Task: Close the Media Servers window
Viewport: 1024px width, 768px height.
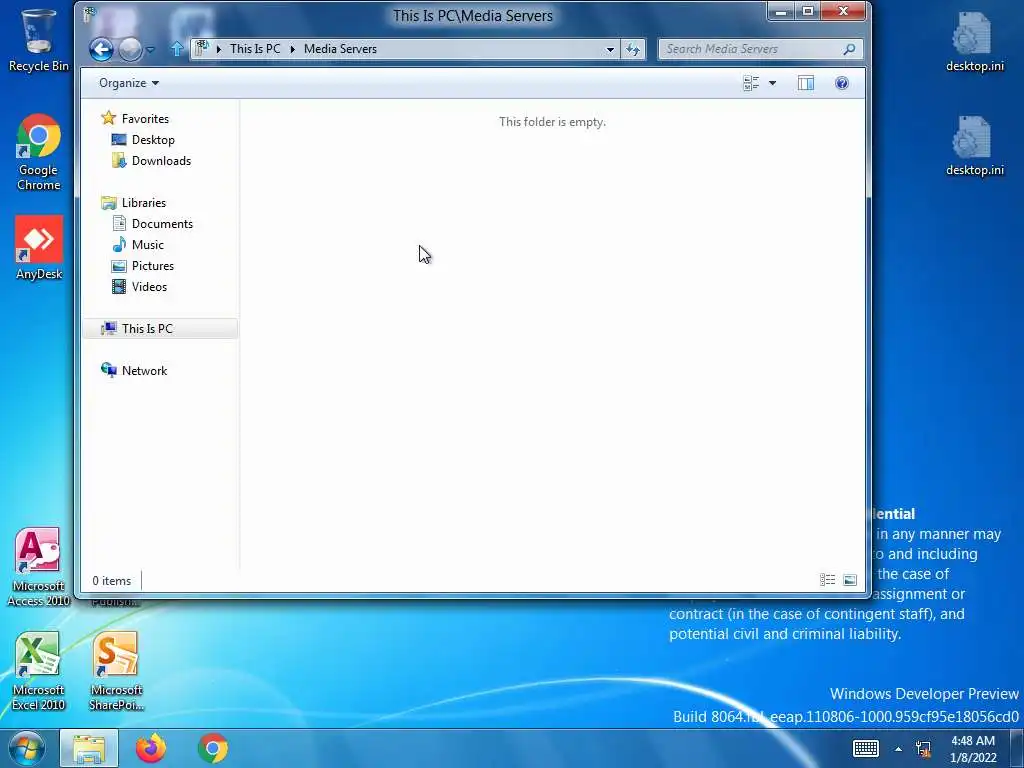Action: pos(843,11)
